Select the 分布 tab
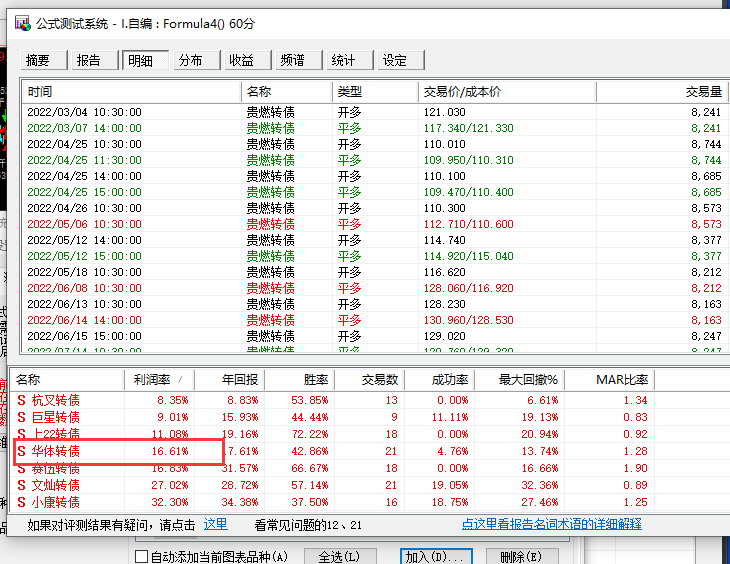Viewport: 730px width, 564px height. point(196,60)
